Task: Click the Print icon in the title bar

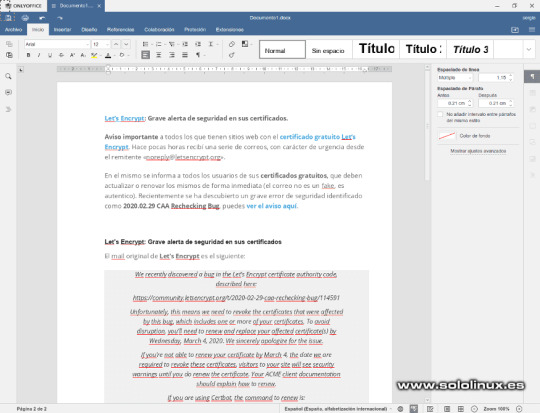Action: click(25, 18)
